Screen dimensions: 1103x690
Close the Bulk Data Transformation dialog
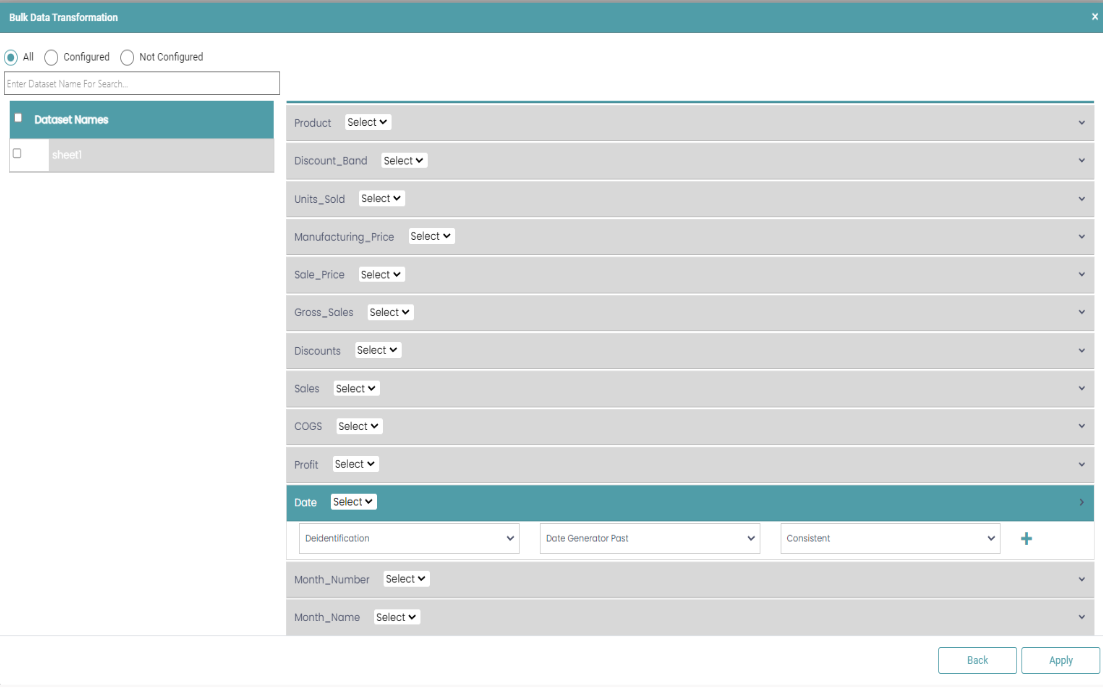1094,17
